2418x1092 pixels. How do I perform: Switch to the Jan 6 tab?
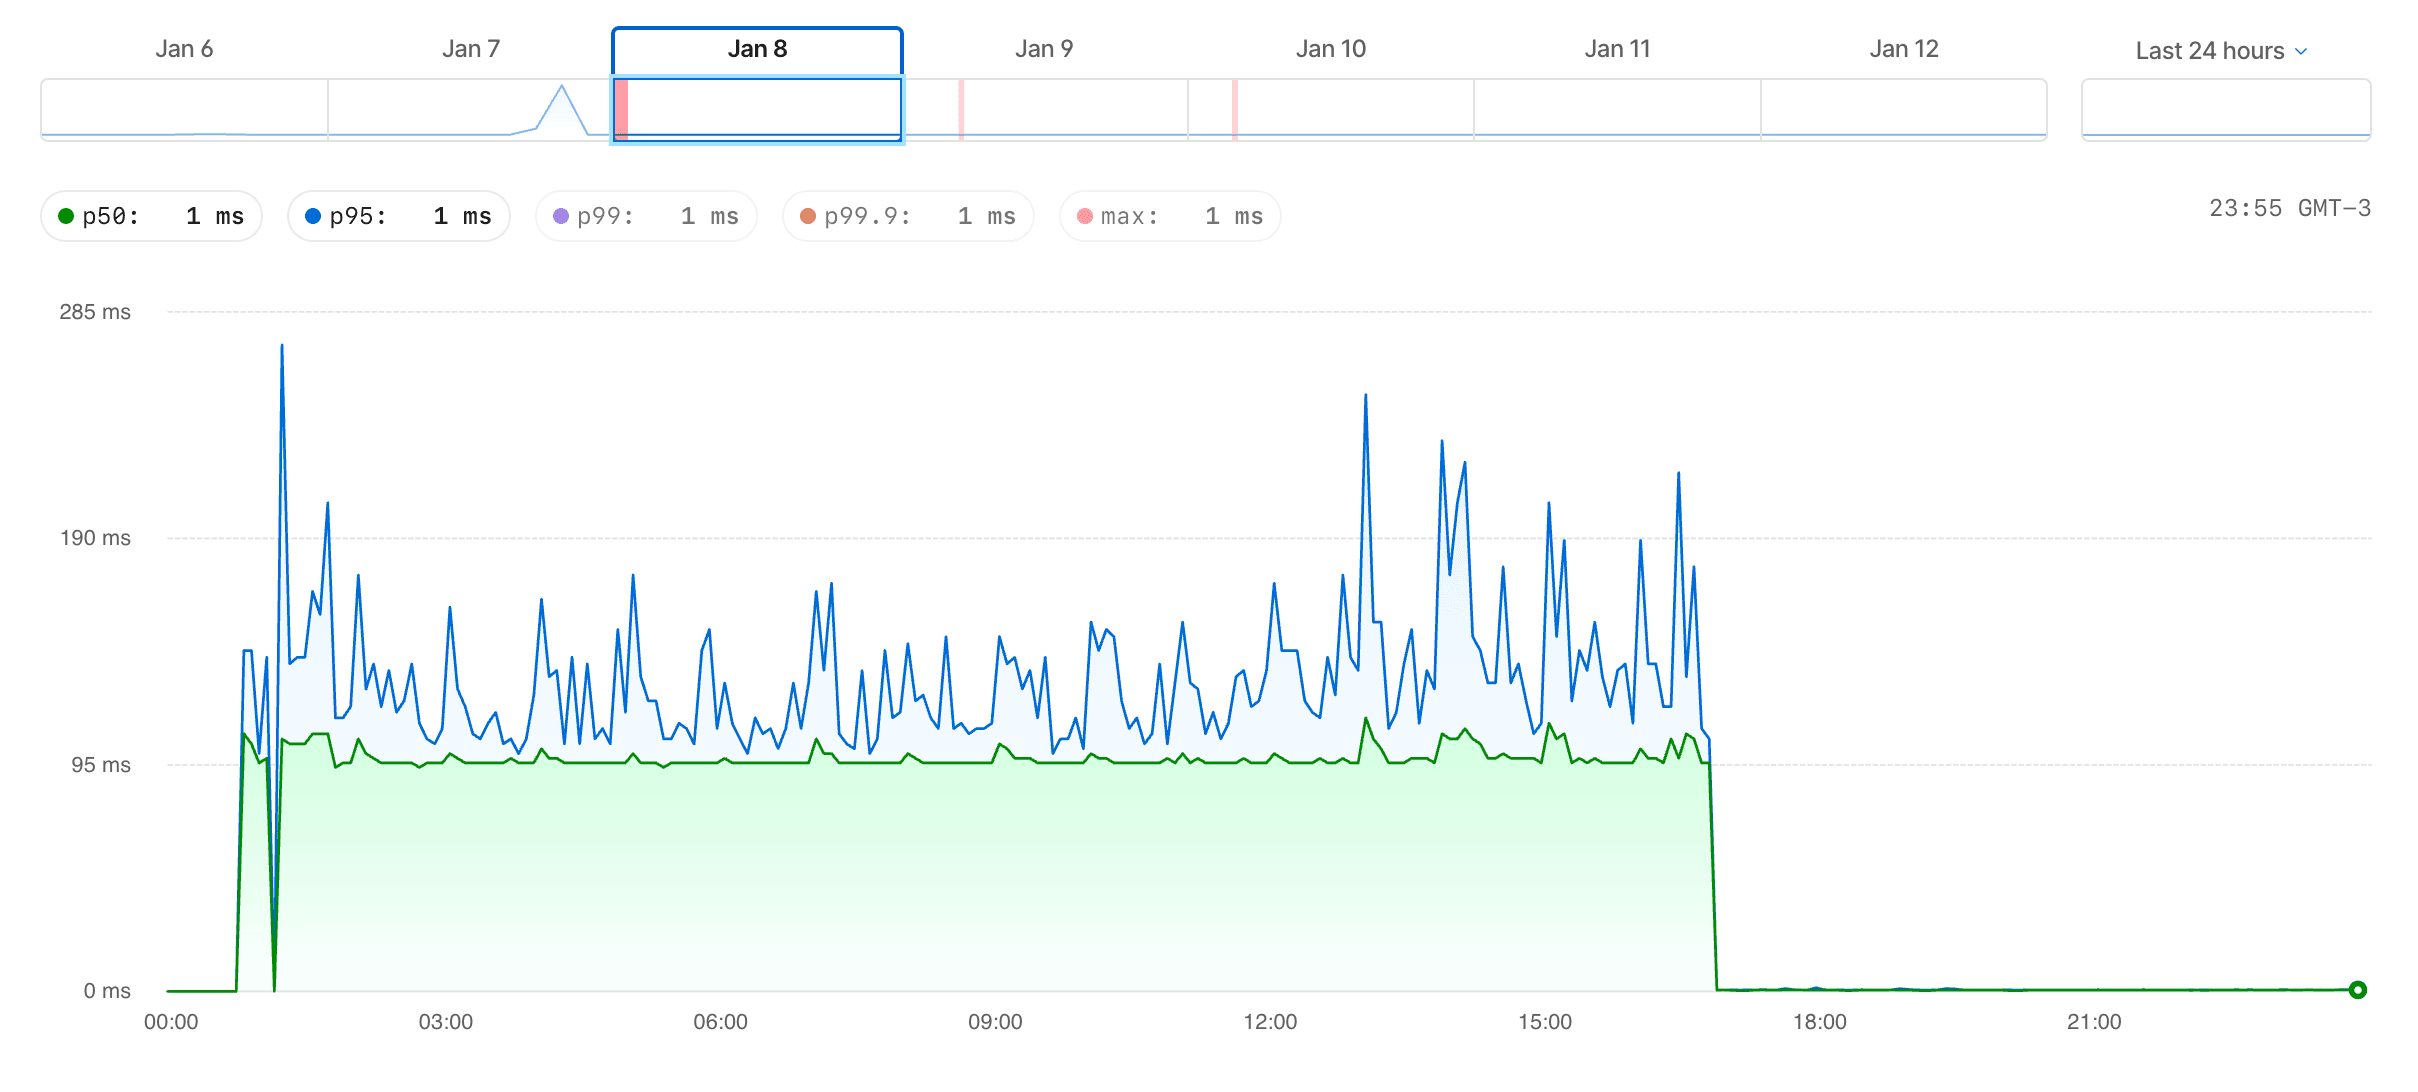[x=184, y=47]
